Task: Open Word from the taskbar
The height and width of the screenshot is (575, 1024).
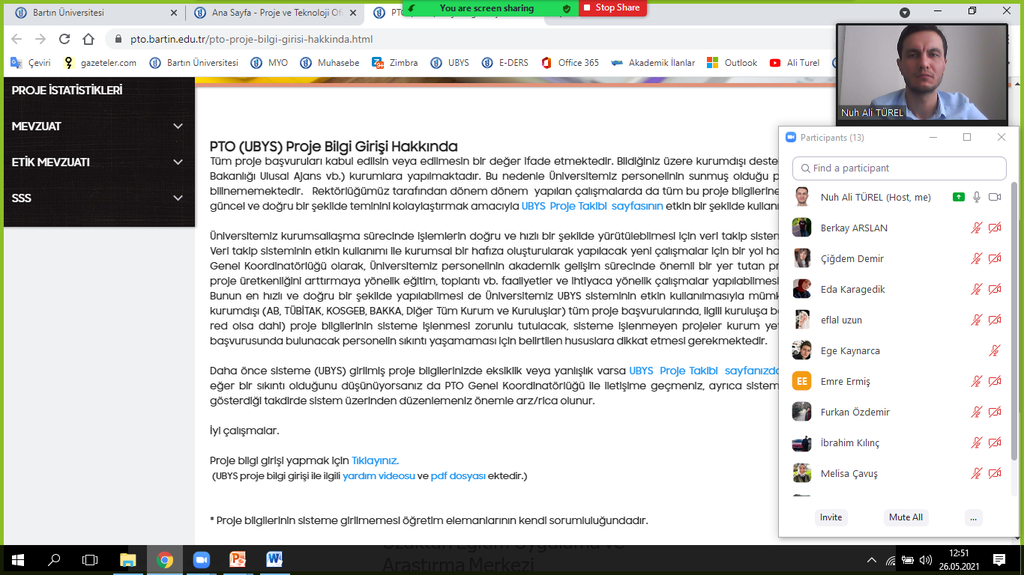Action: coord(274,560)
